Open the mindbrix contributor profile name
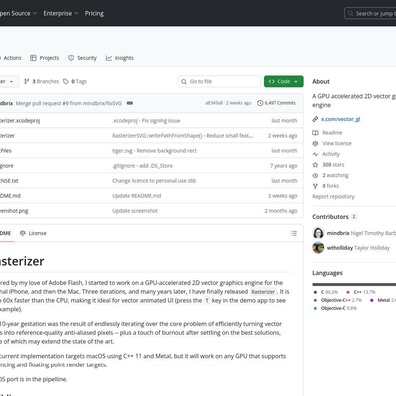 click(x=338, y=233)
